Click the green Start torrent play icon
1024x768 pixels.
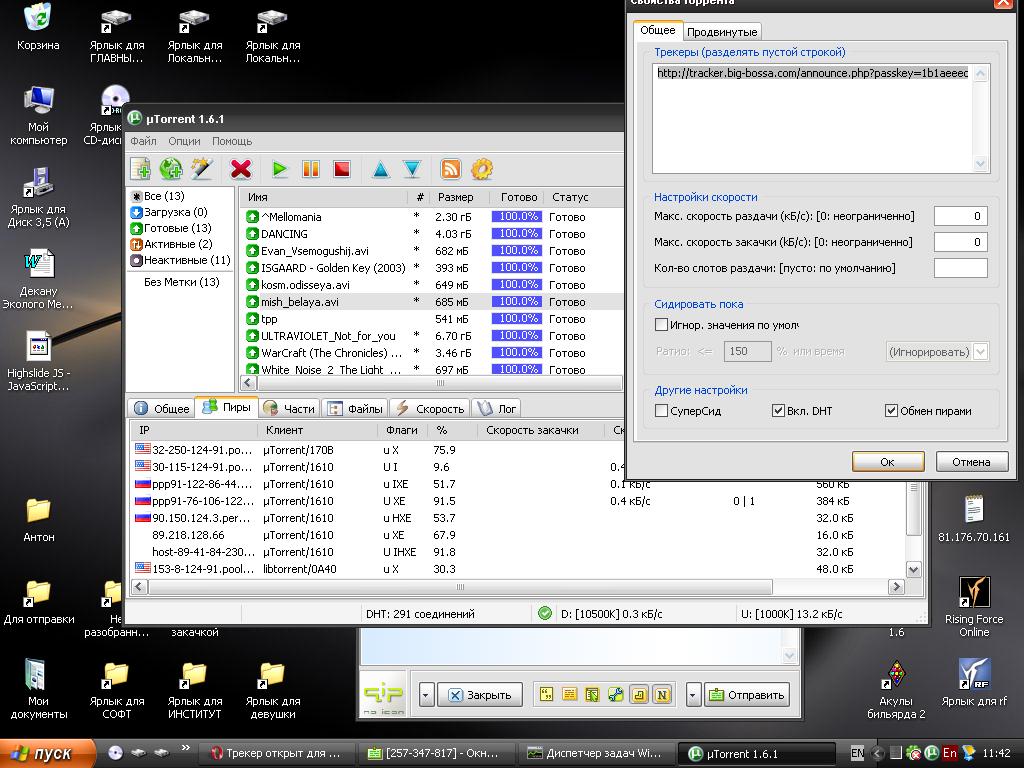(280, 169)
